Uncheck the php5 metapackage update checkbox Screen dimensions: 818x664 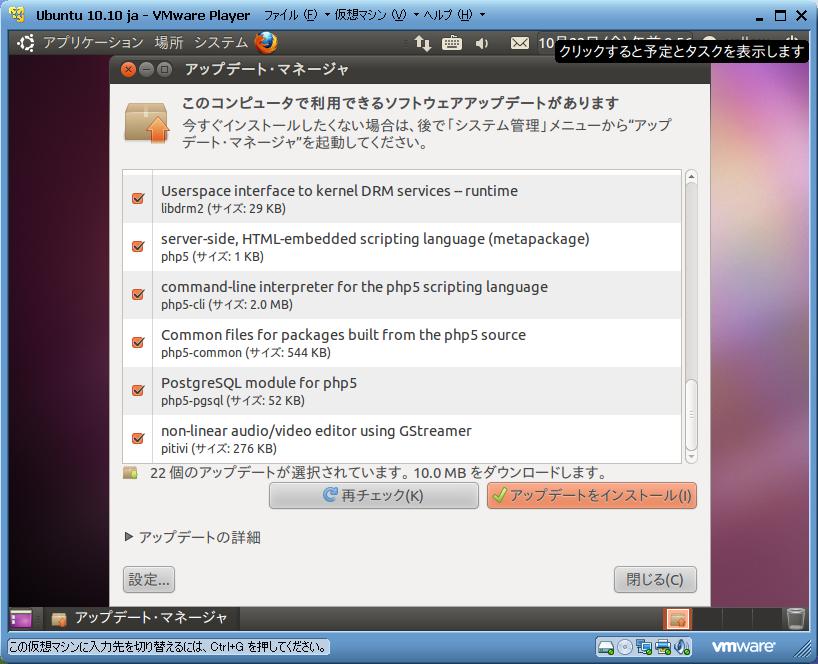tap(138, 246)
